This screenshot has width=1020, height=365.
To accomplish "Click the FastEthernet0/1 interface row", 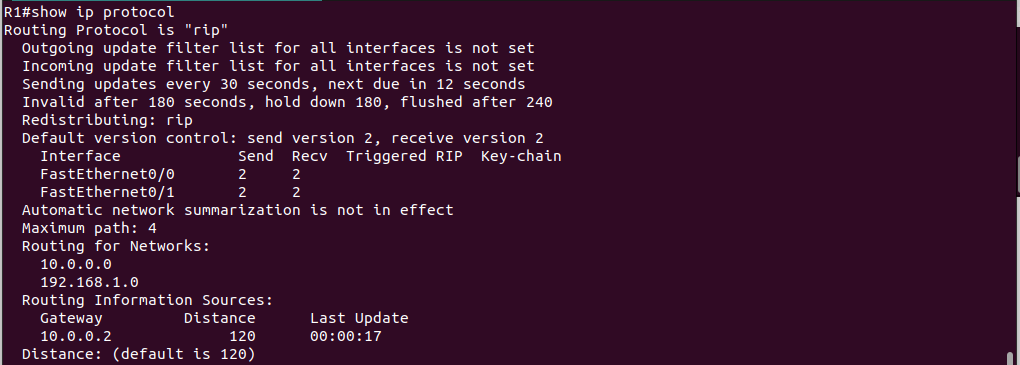I will pyautogui.click(x=170, y=193).
